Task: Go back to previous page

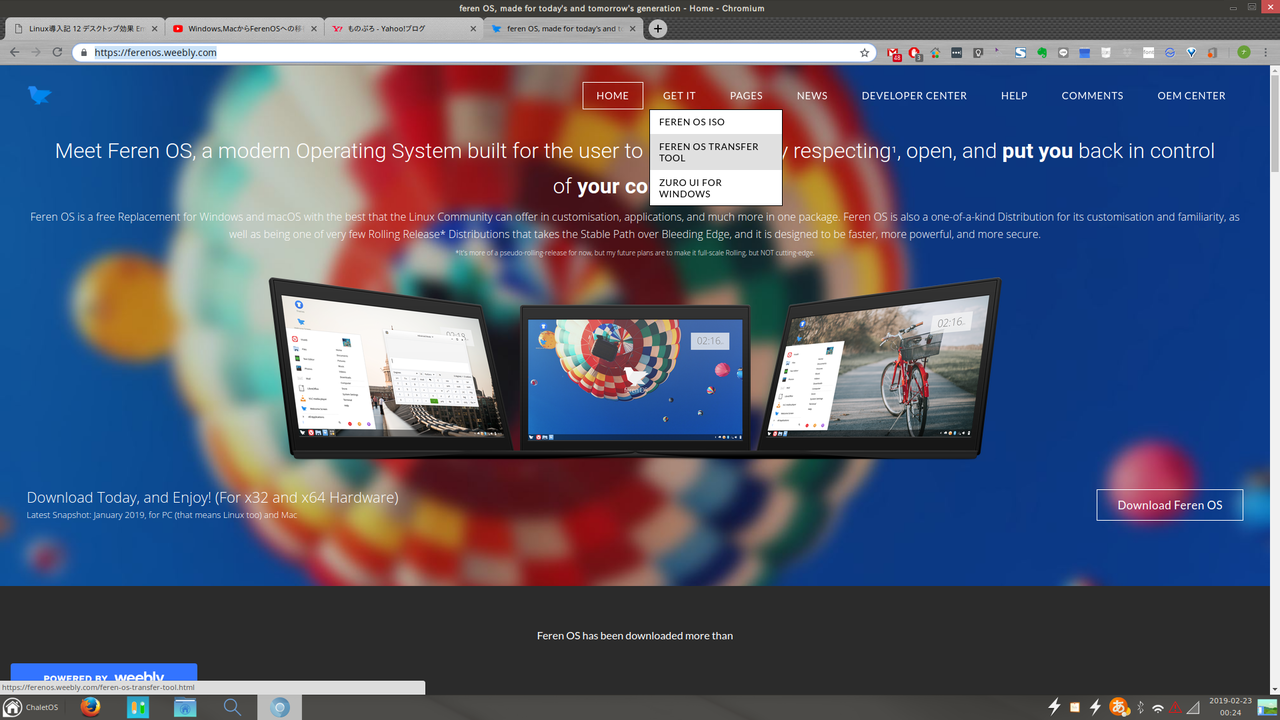Action: pos(15,52)
